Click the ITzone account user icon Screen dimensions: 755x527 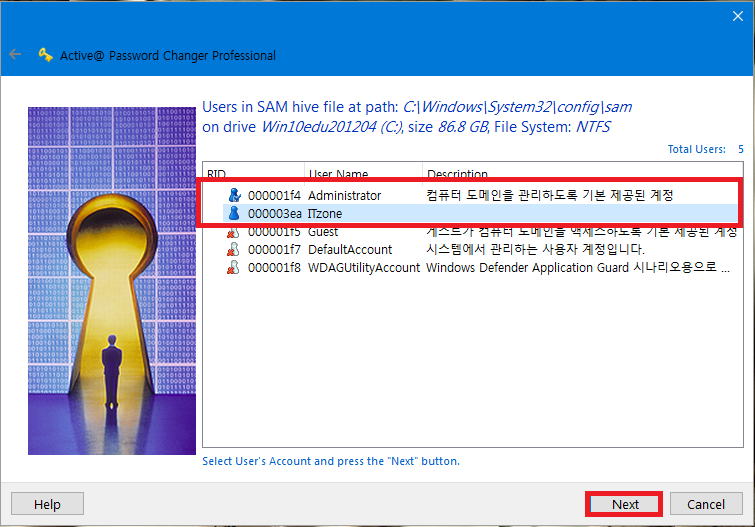(234, 213)
